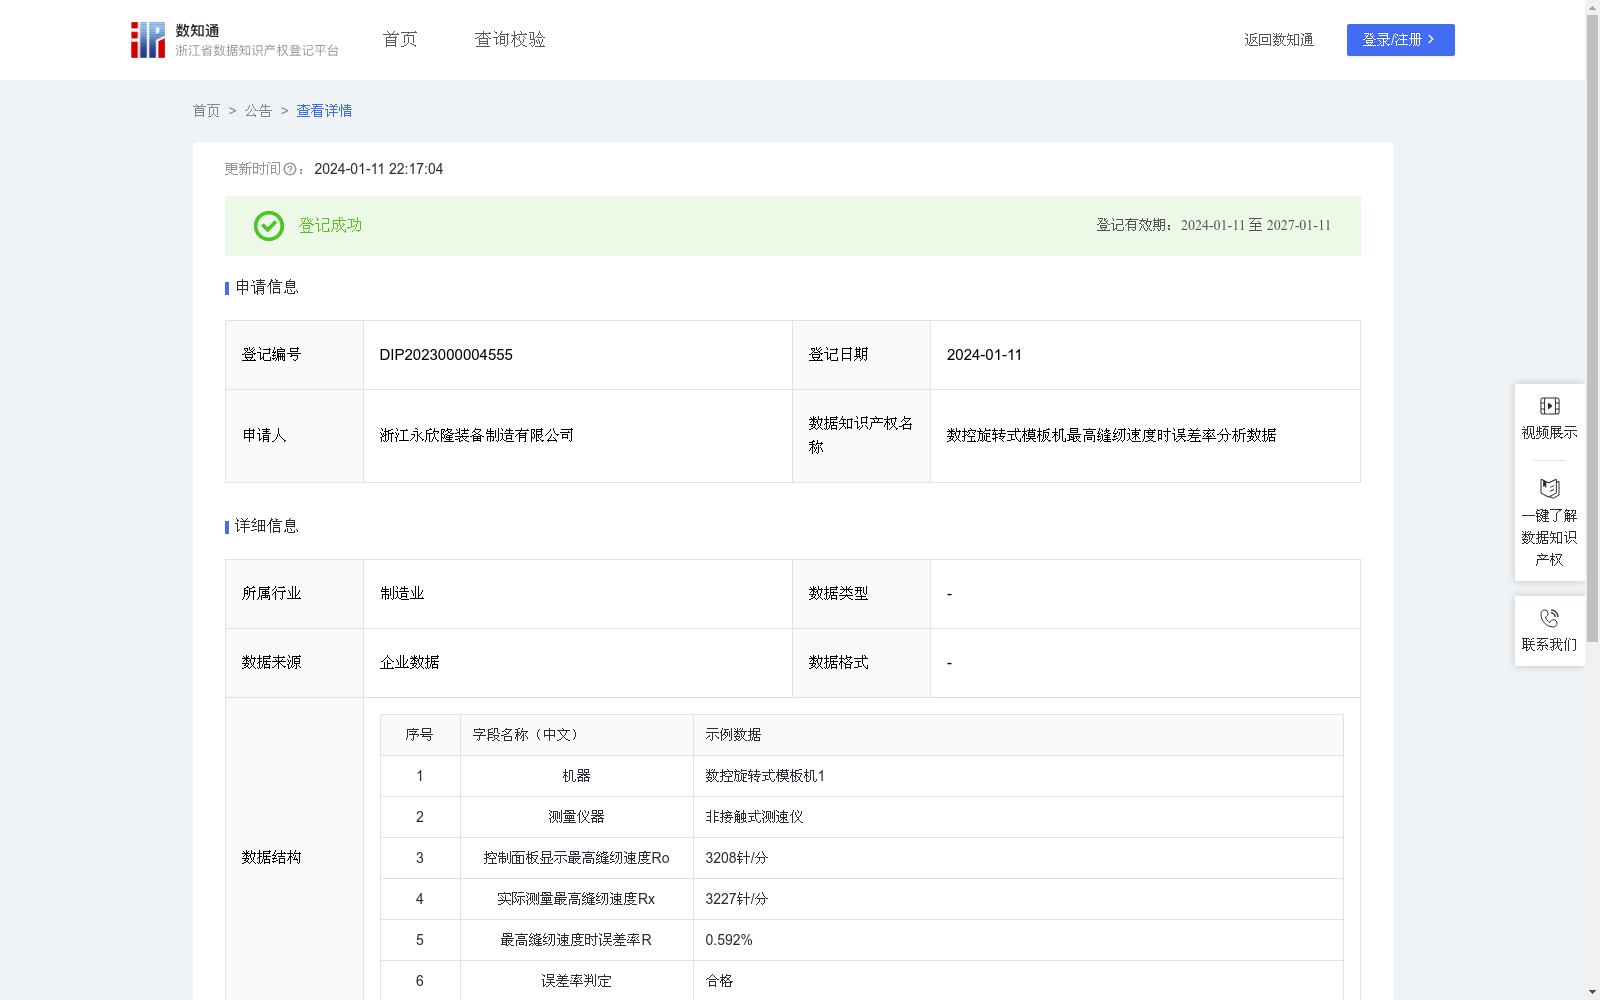The image size is (1600, 1000).
Task: Click the help icon beside 更新时间
Action: (x=290, y=170)
